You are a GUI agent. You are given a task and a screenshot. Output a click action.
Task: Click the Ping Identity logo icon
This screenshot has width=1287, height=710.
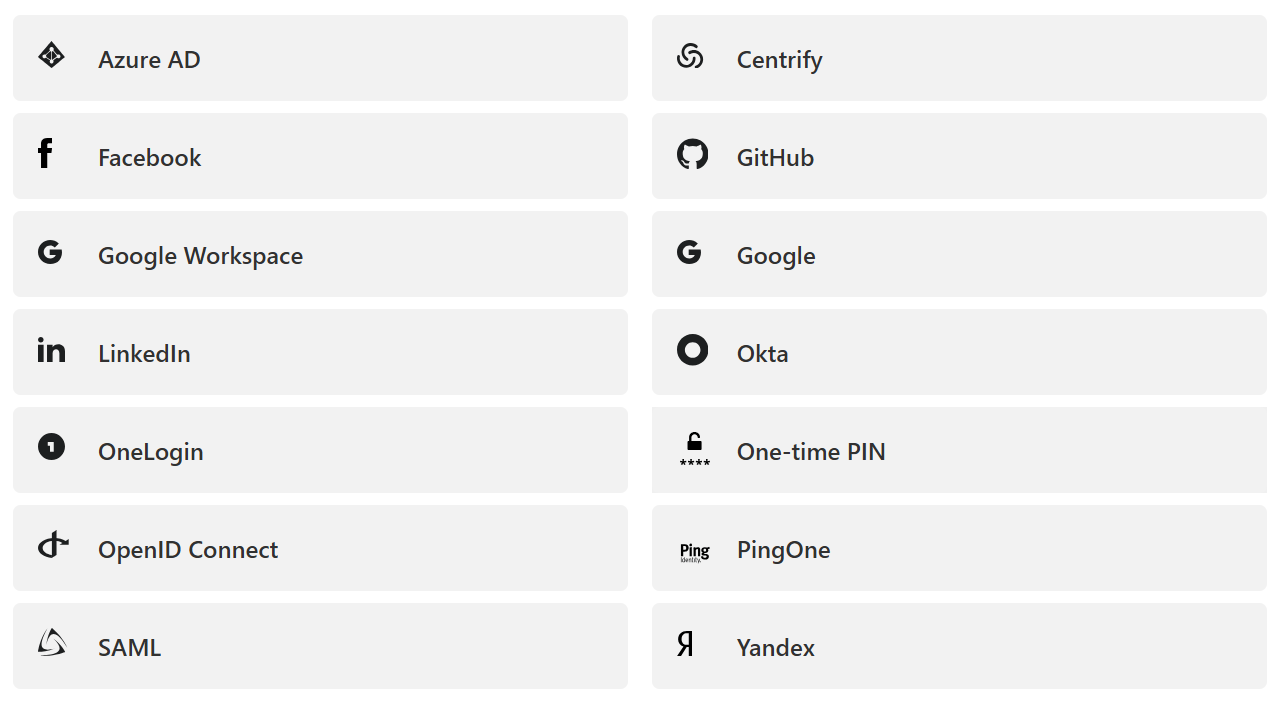coord(694,551)
